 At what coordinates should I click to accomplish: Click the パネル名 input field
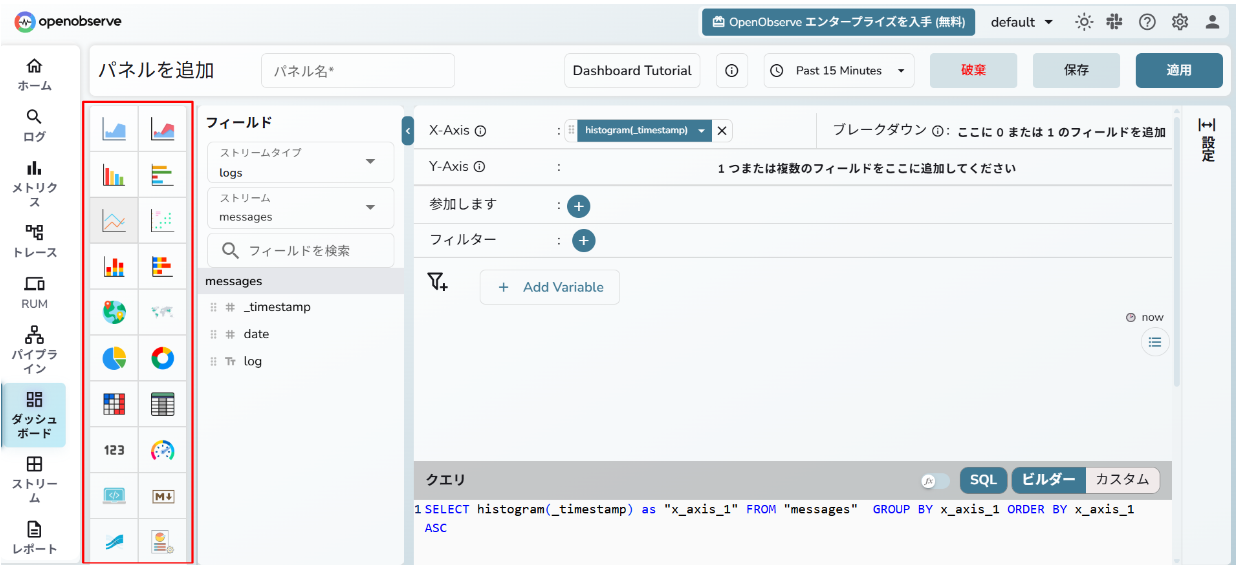pyautogui.click(x=358, y=71)
